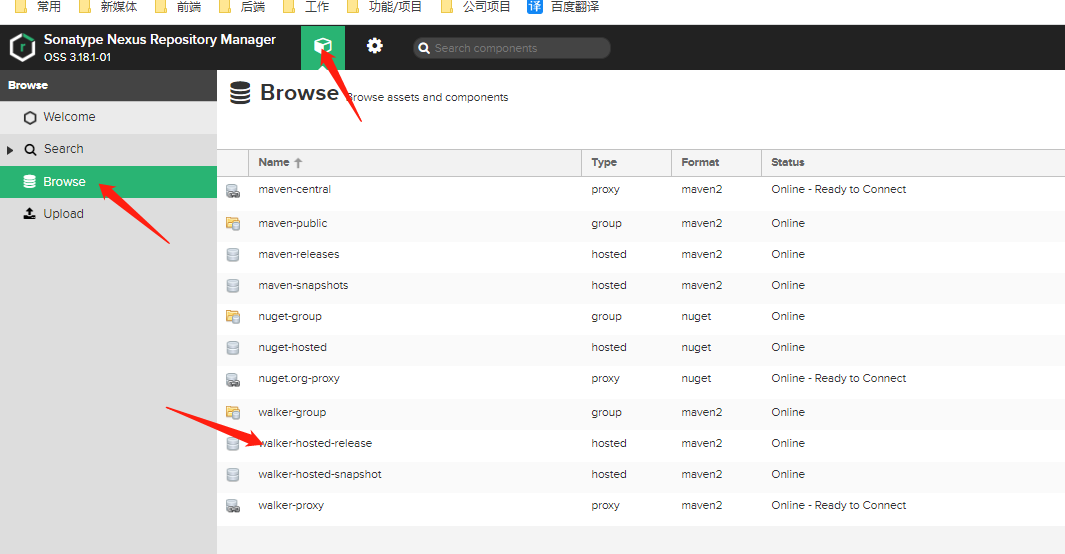Click the nuget-group folder icon
1065x554 pixels.
(233, 316)
